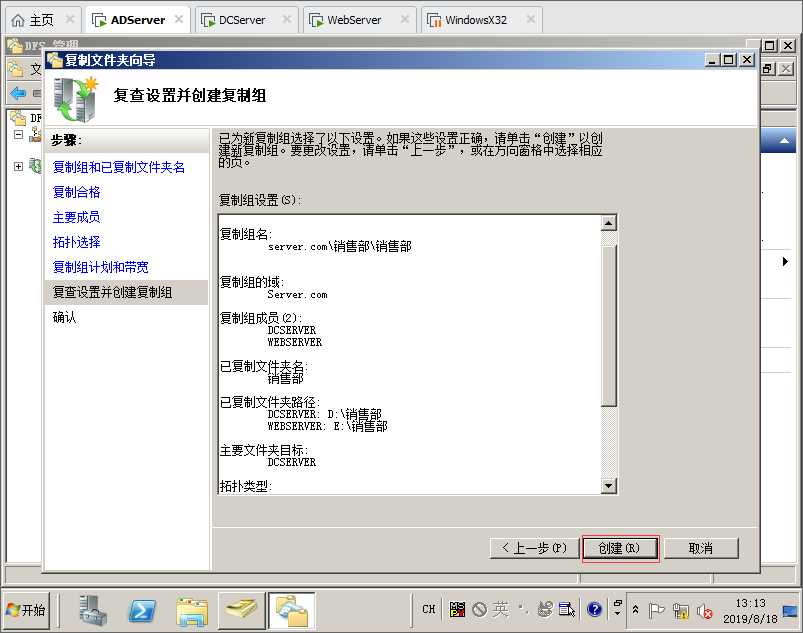Click the settings list scrollbar thumb
Screen dimensions: 803x633
[x=608, y=325]
